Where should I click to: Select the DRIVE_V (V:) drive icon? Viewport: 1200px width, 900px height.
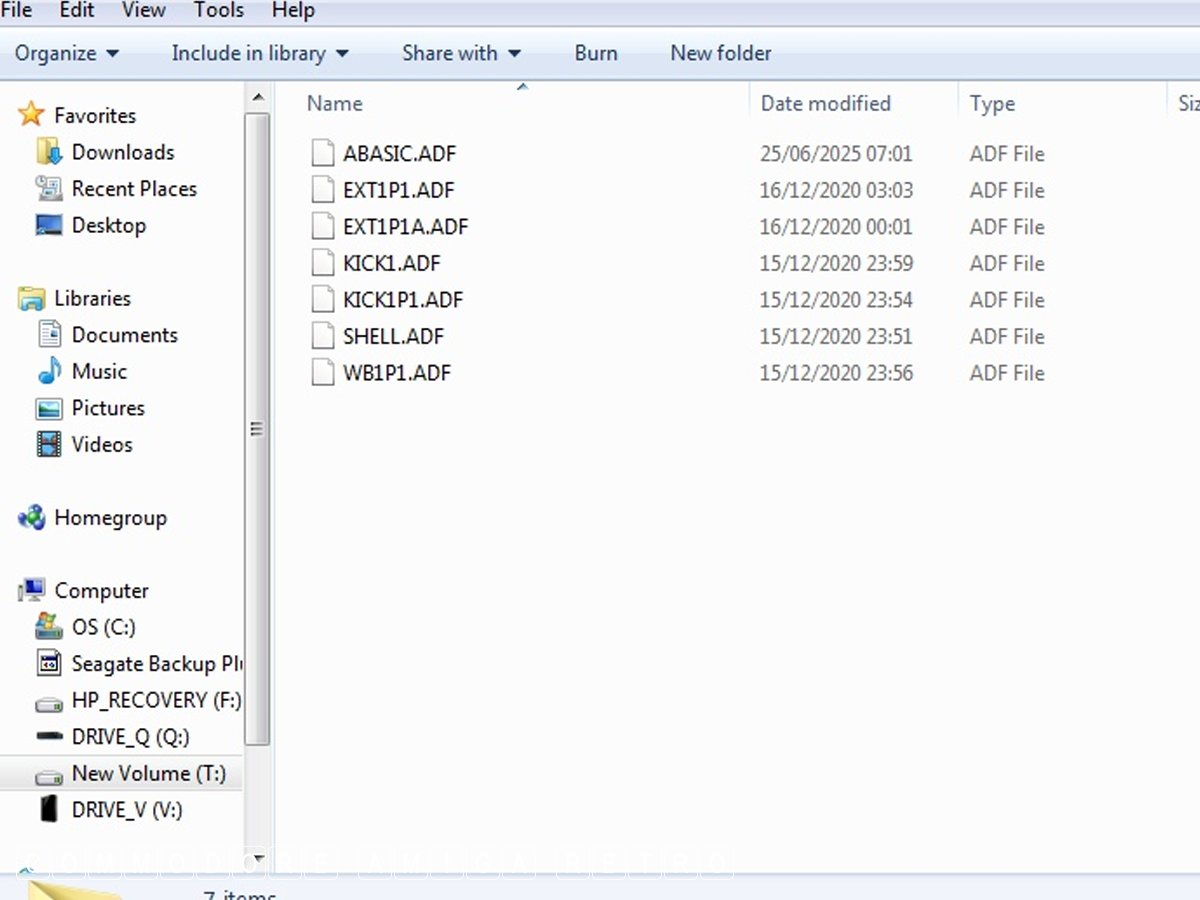click(49, 809)
